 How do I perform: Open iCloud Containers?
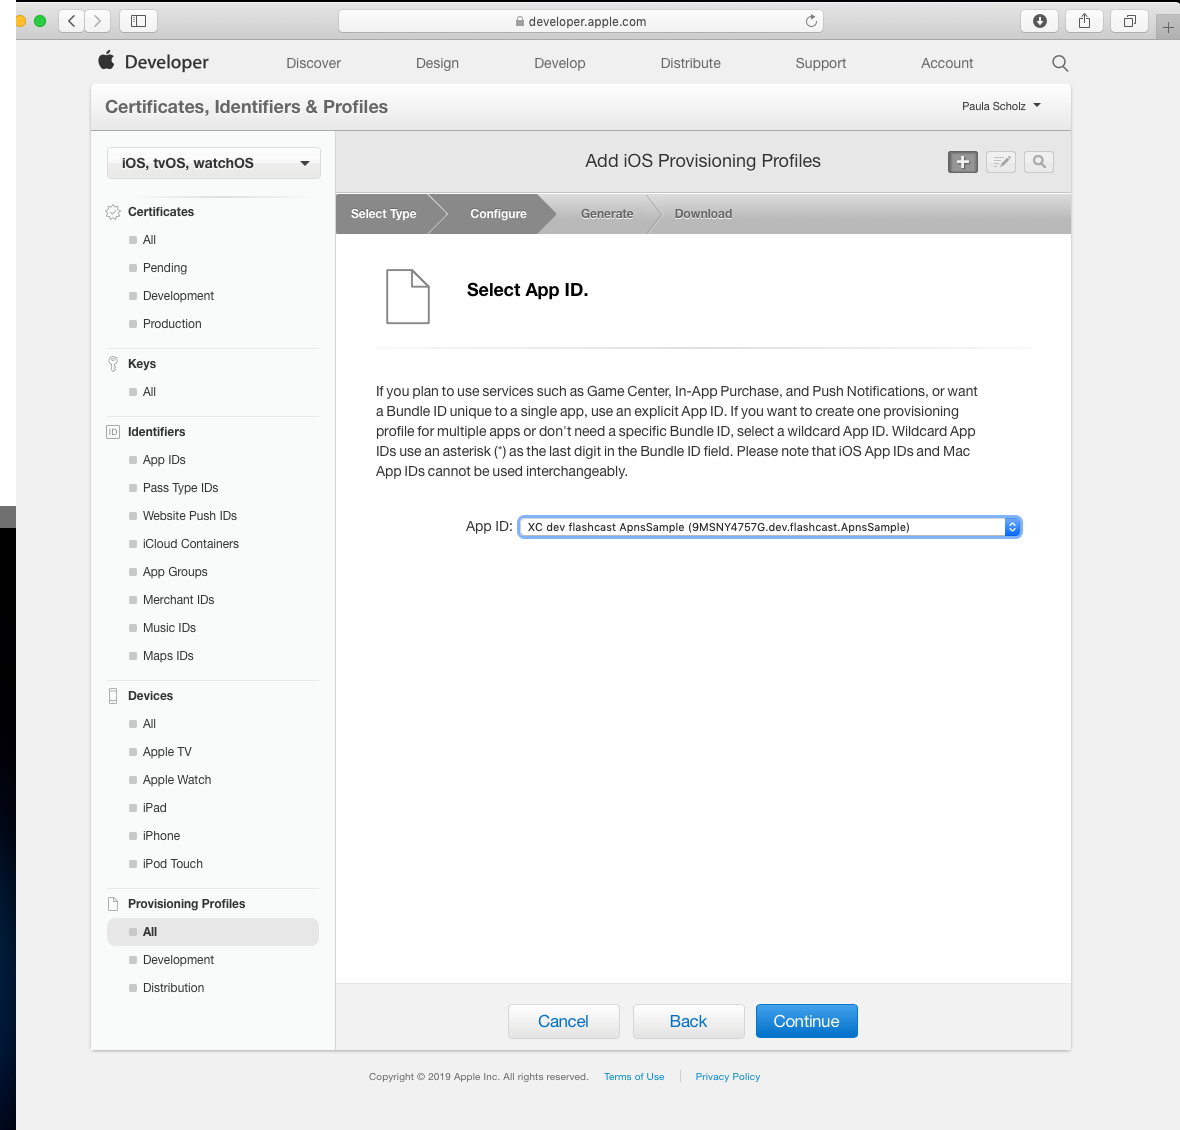click(x=190, y=543)
